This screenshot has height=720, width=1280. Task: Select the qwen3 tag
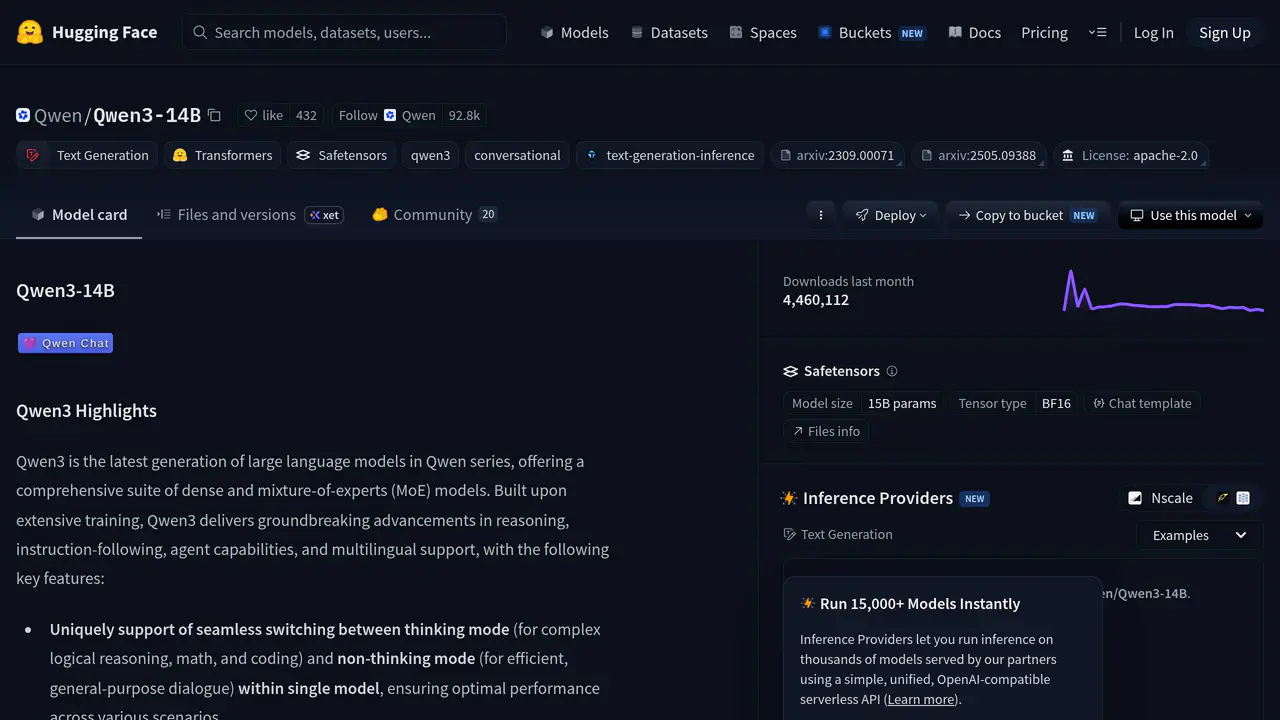(430, 155)
